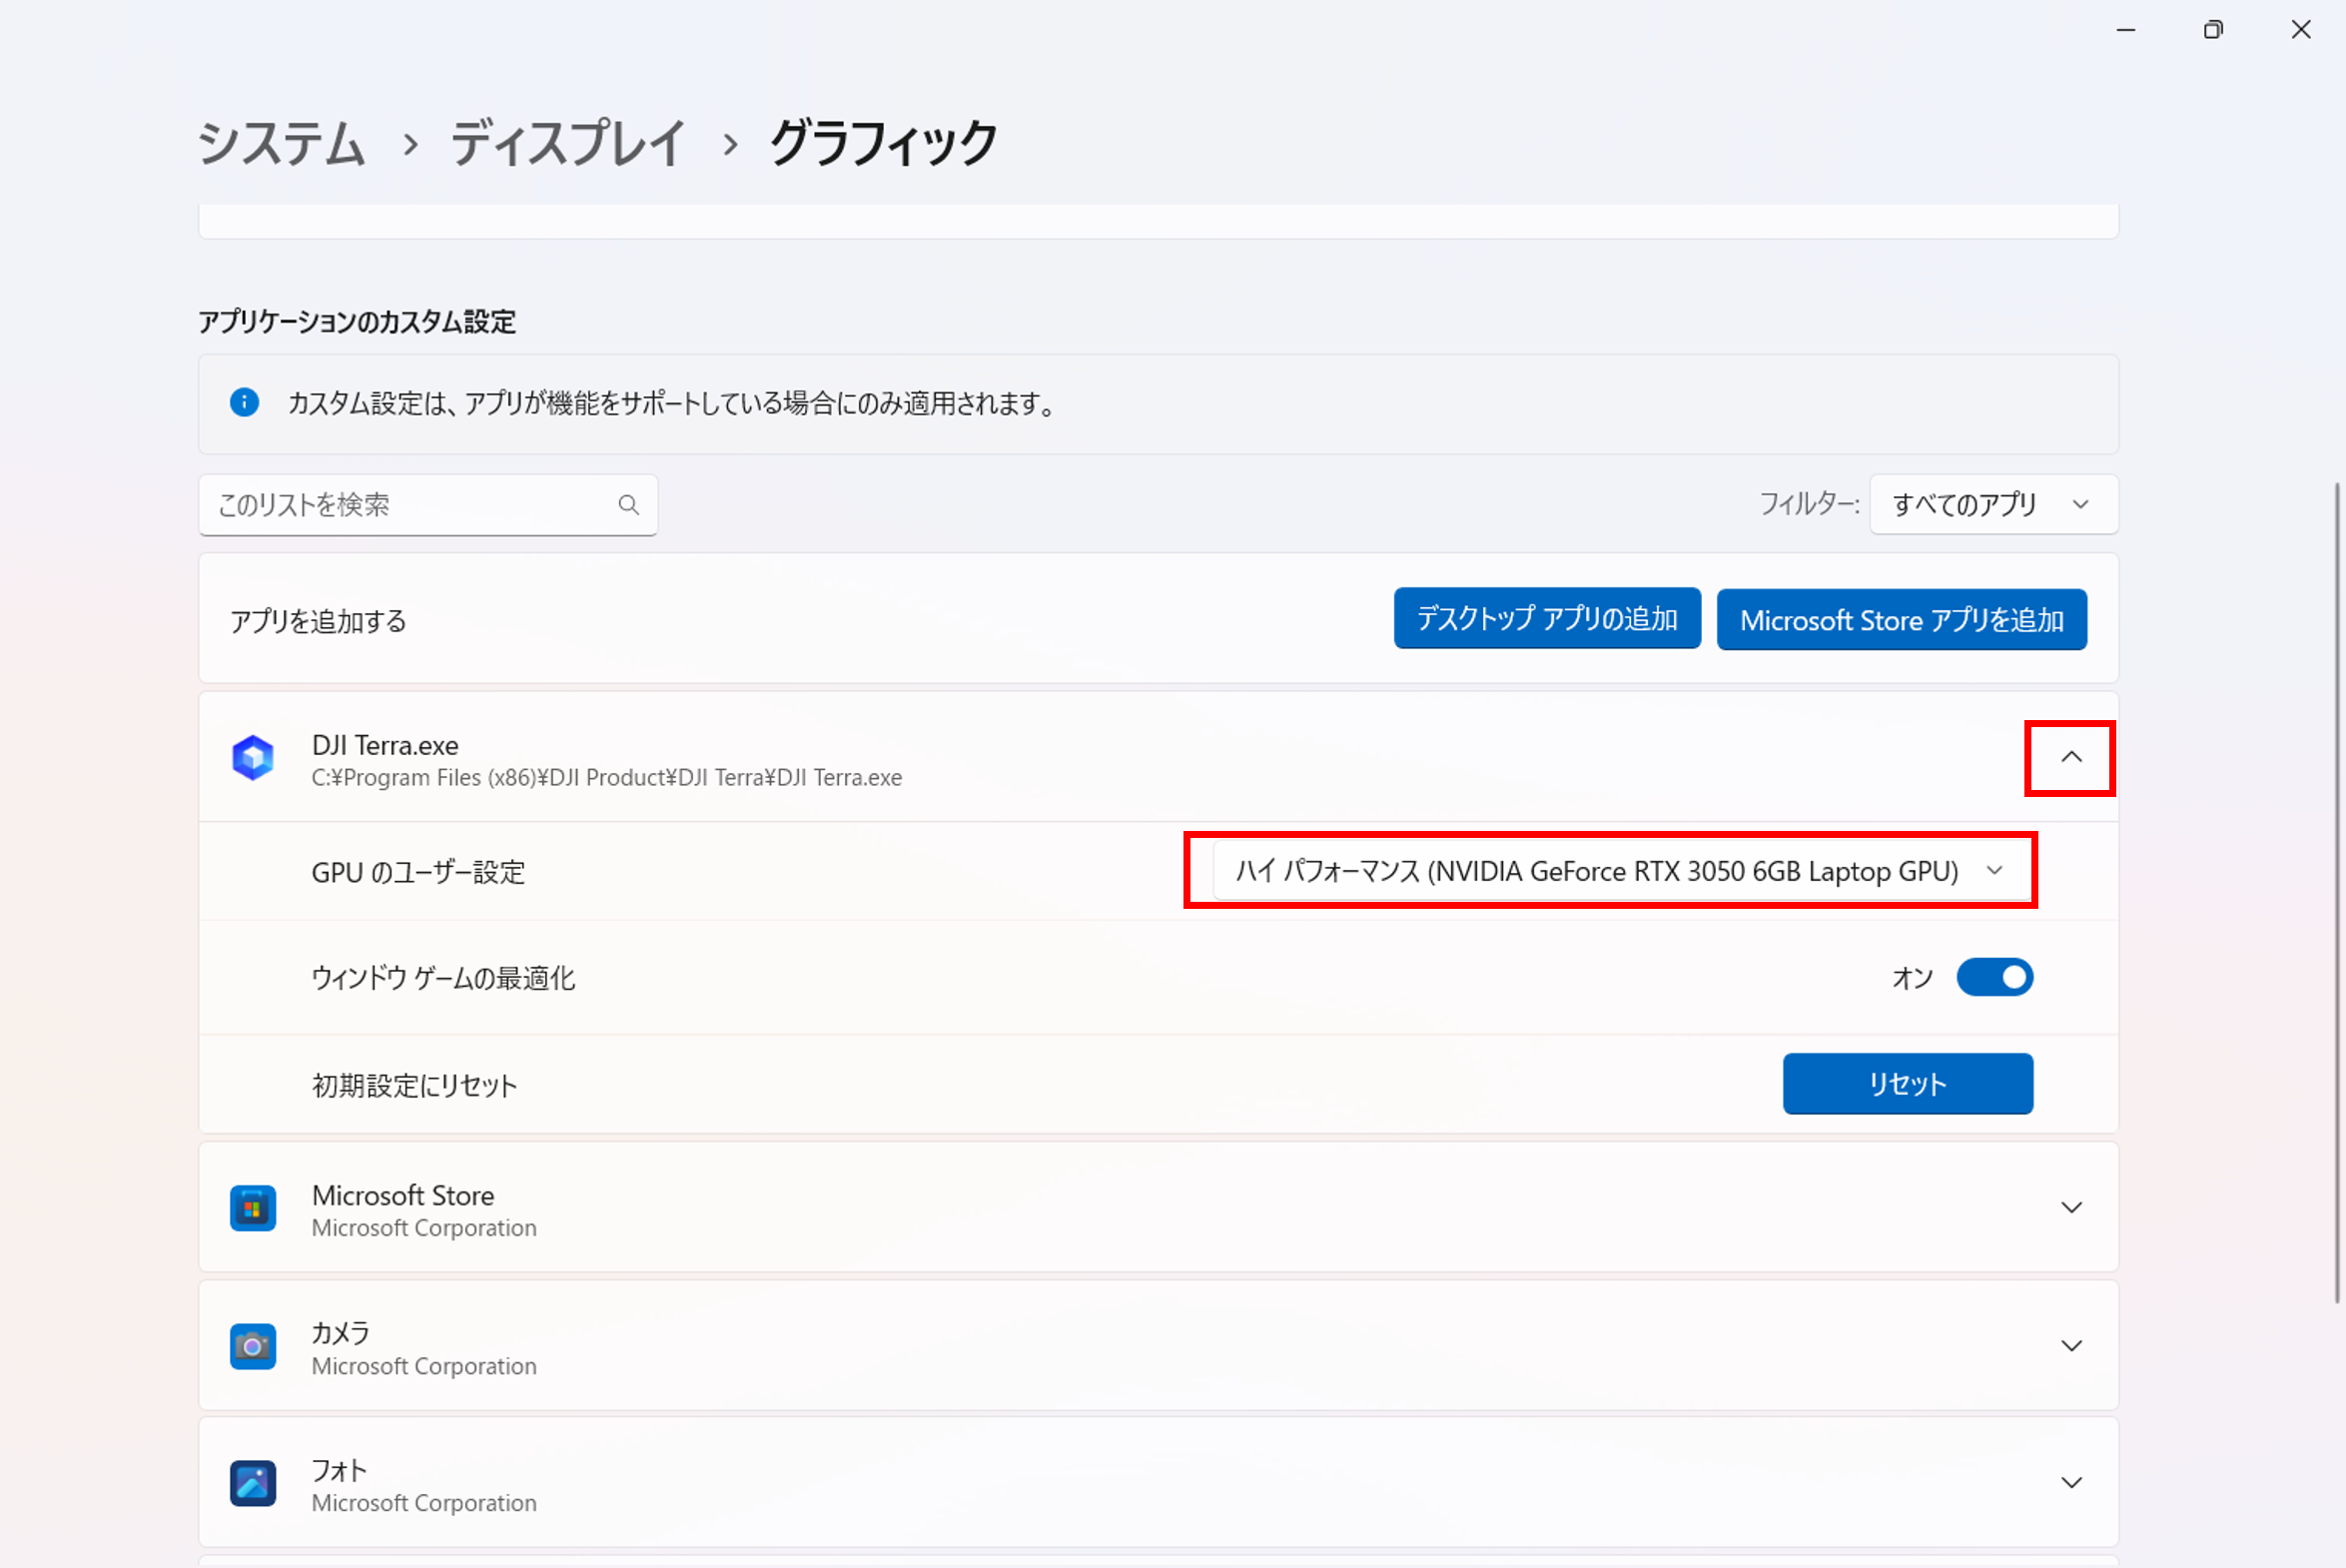Expand the Microsoft Store entry
Viewport: 2346px width, 1568px height.
click(x=2071, y=1207)
